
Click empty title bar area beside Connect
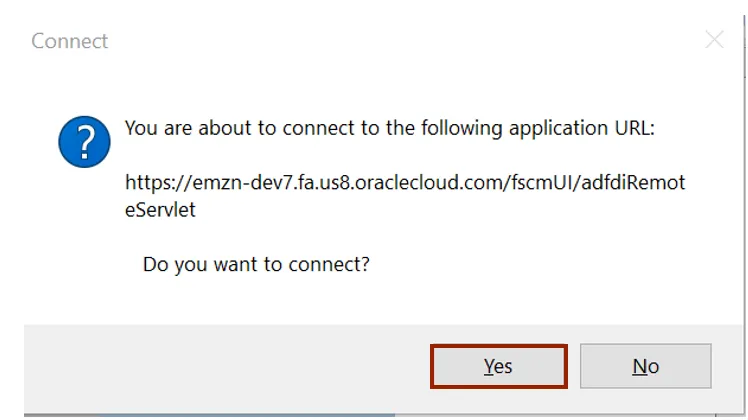[400, 41]
